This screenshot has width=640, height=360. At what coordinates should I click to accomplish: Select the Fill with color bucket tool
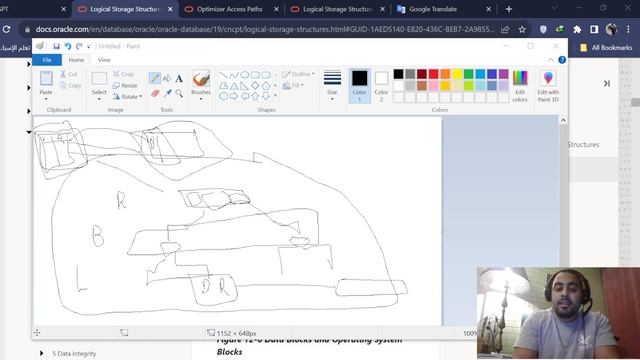pyautogui.click(x=167, y=78)
